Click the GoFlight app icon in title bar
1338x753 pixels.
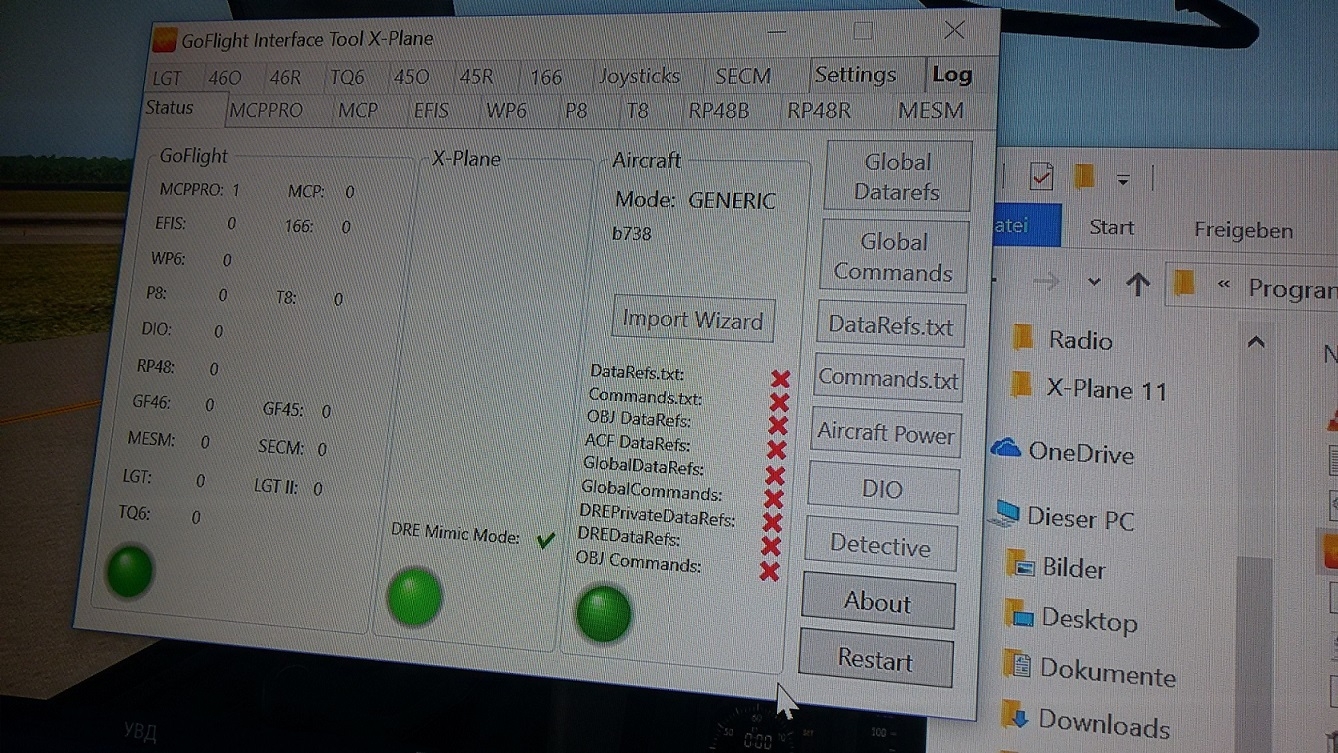(x=164, y=40)
